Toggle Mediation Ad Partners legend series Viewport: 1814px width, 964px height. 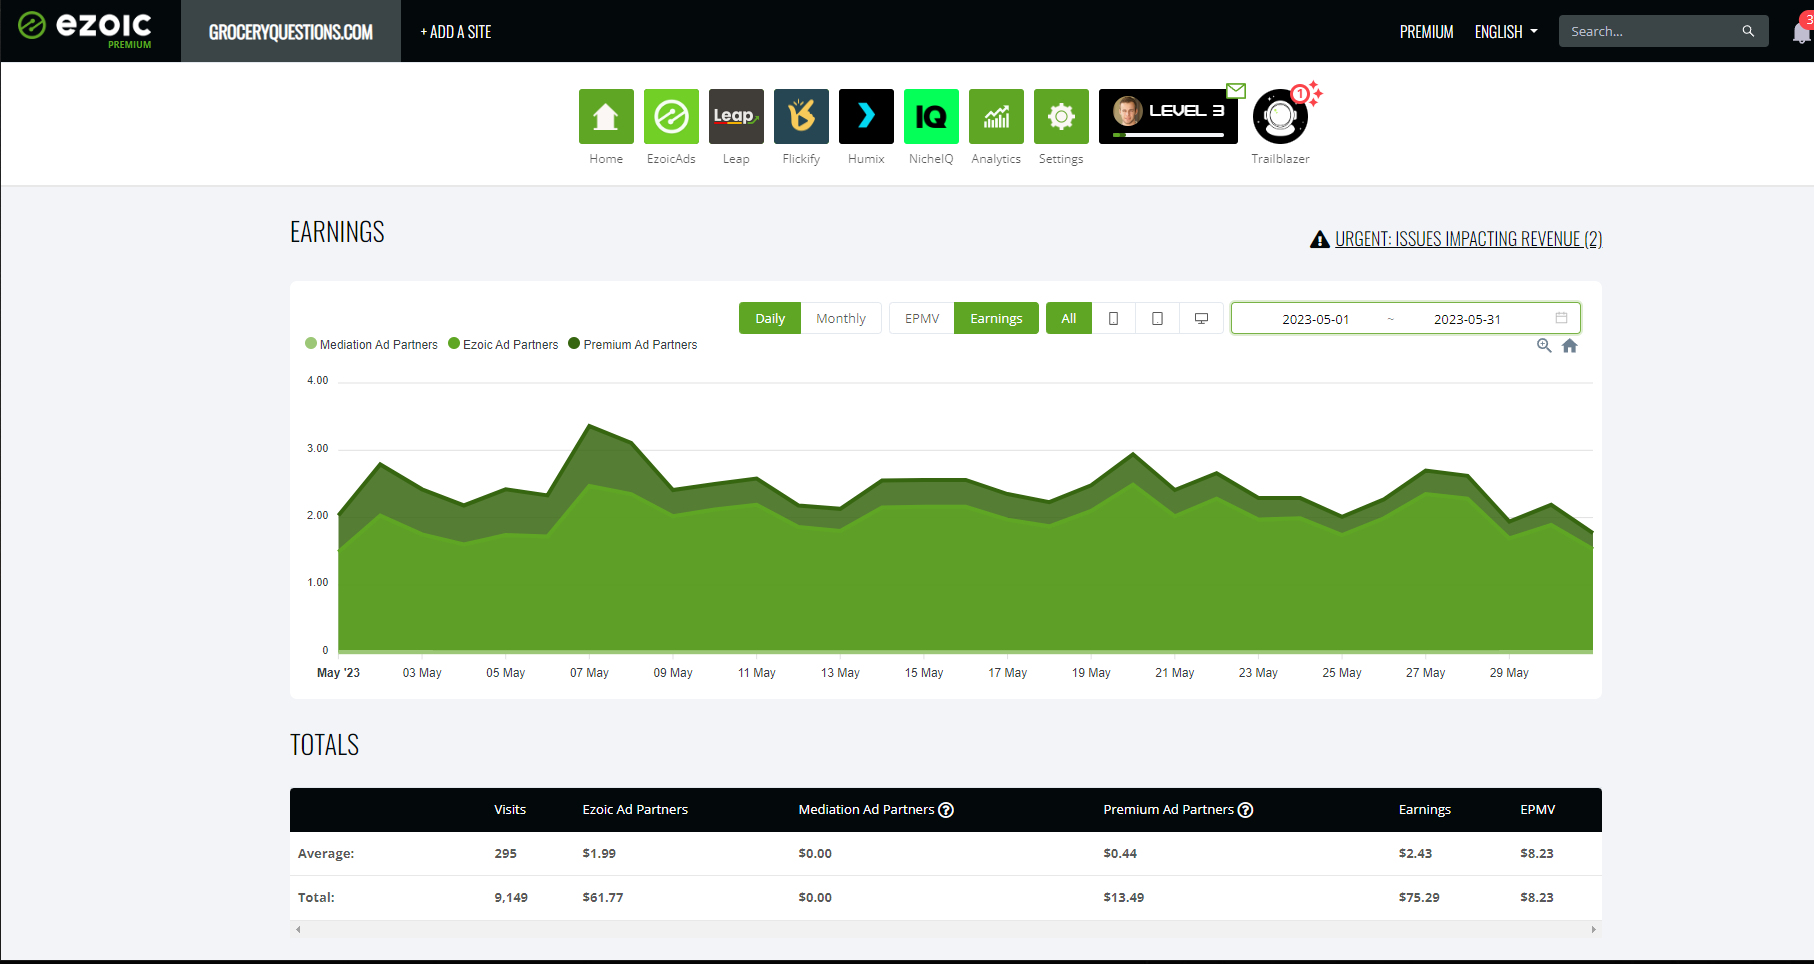[x=371, y=344]
